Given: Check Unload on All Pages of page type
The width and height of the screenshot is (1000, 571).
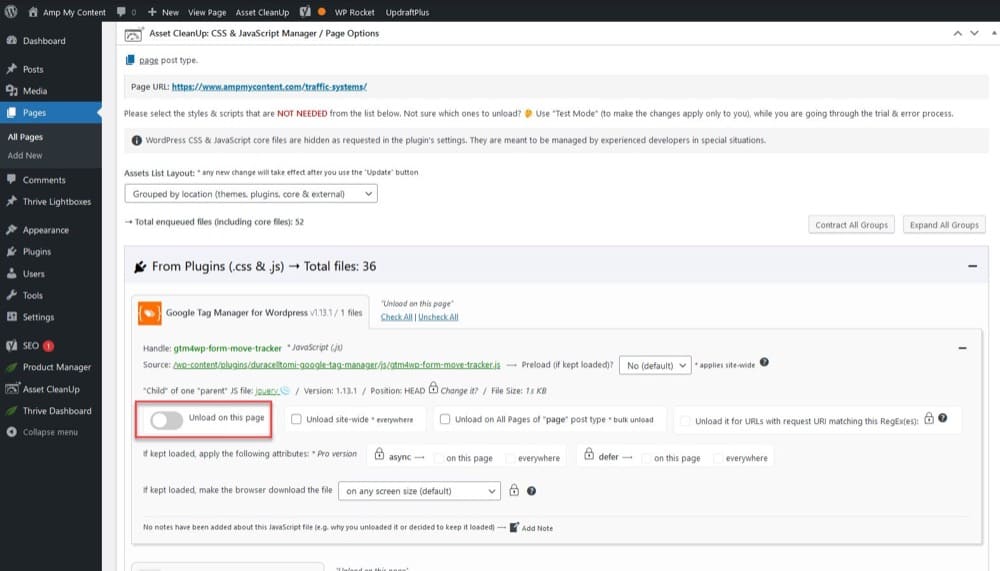Looking at the screenshot, I should (445, 419).
